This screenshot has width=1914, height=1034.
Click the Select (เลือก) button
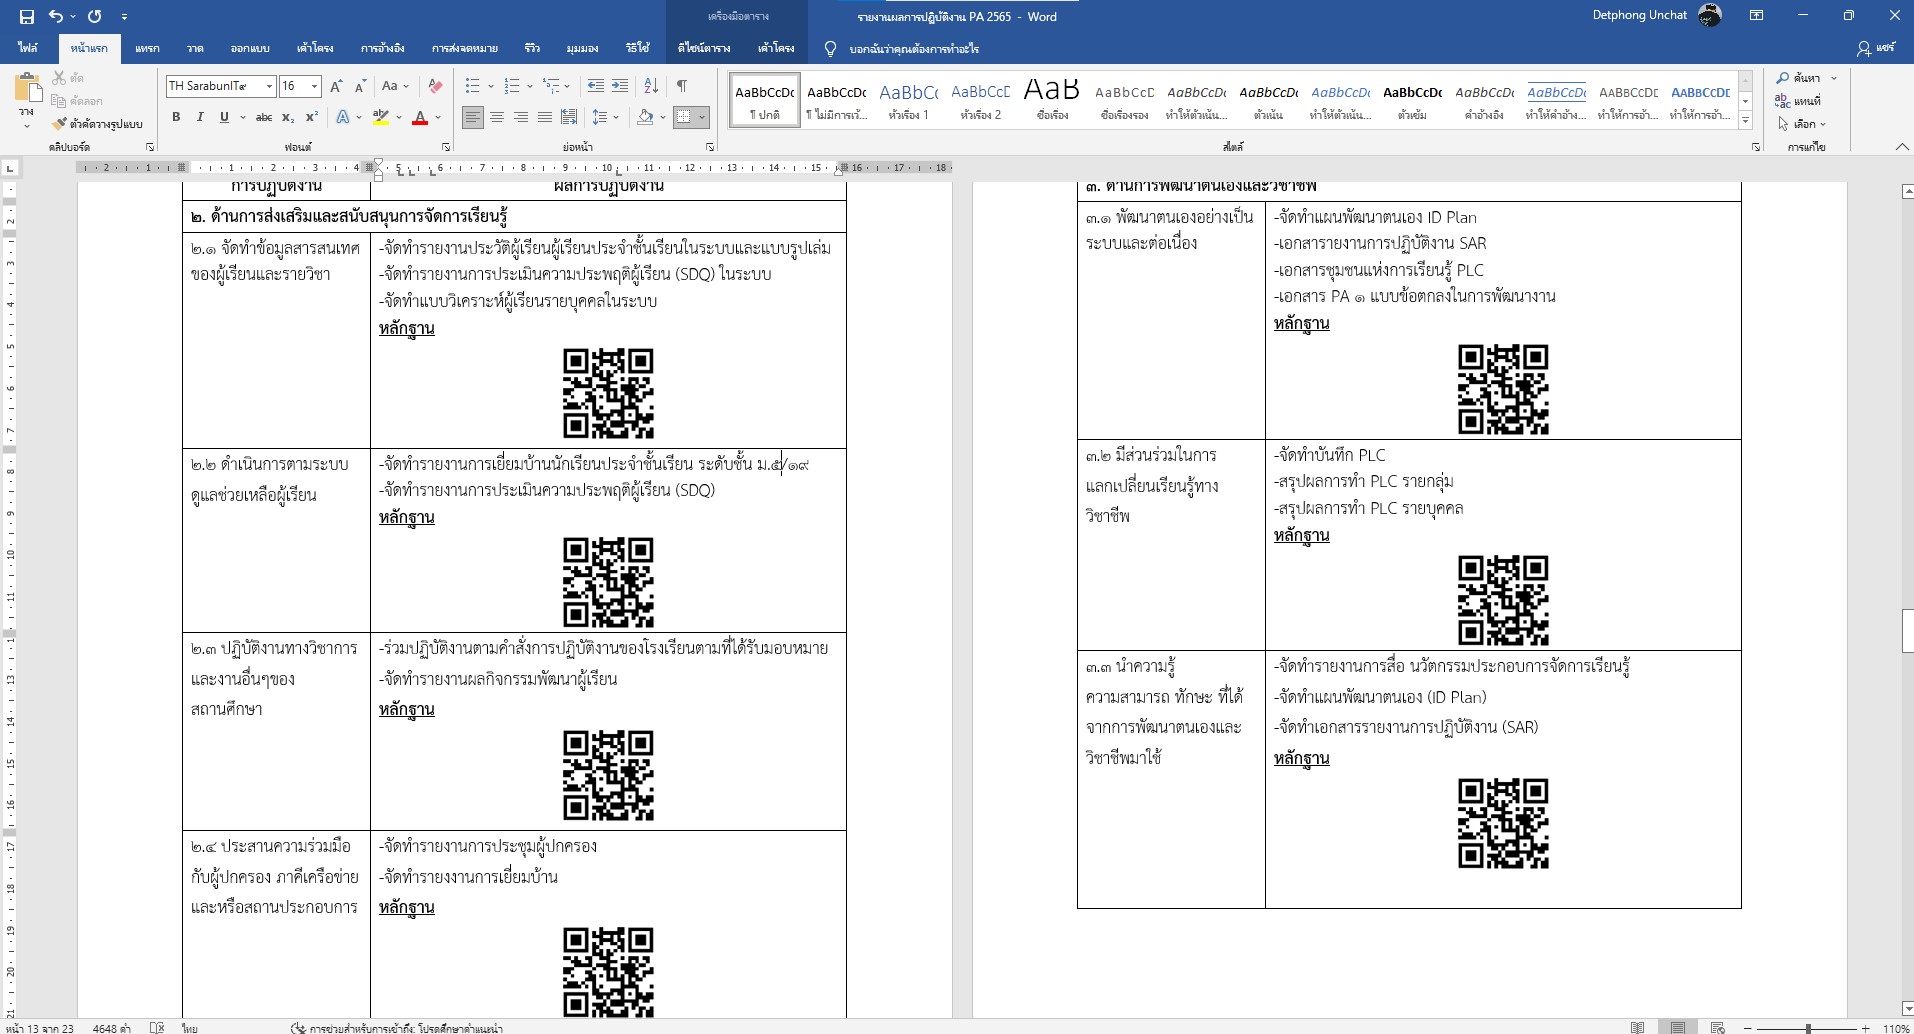click(x=1801, y=124)
